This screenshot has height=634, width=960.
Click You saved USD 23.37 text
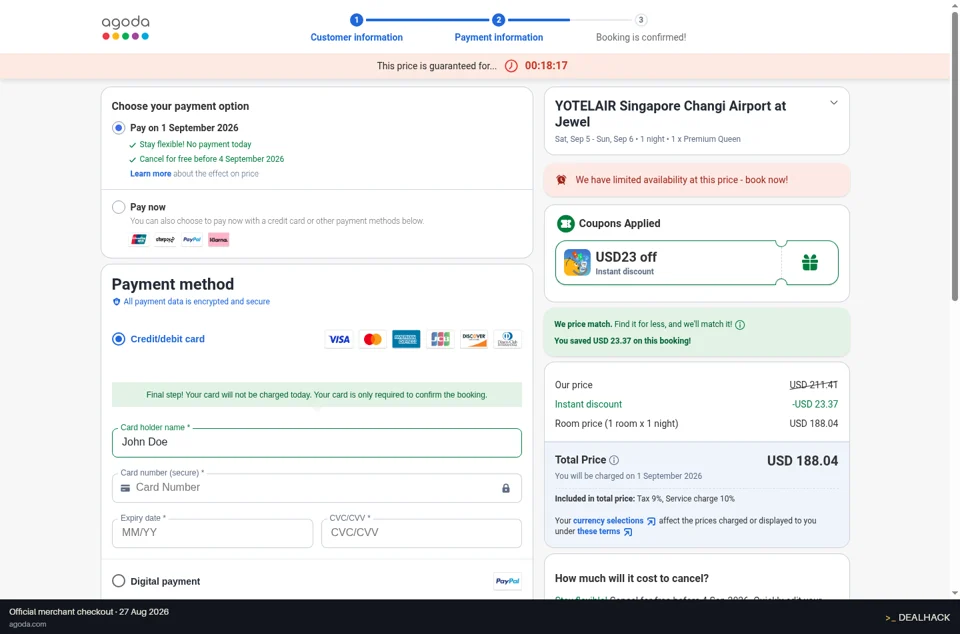[x=622, y=341]
